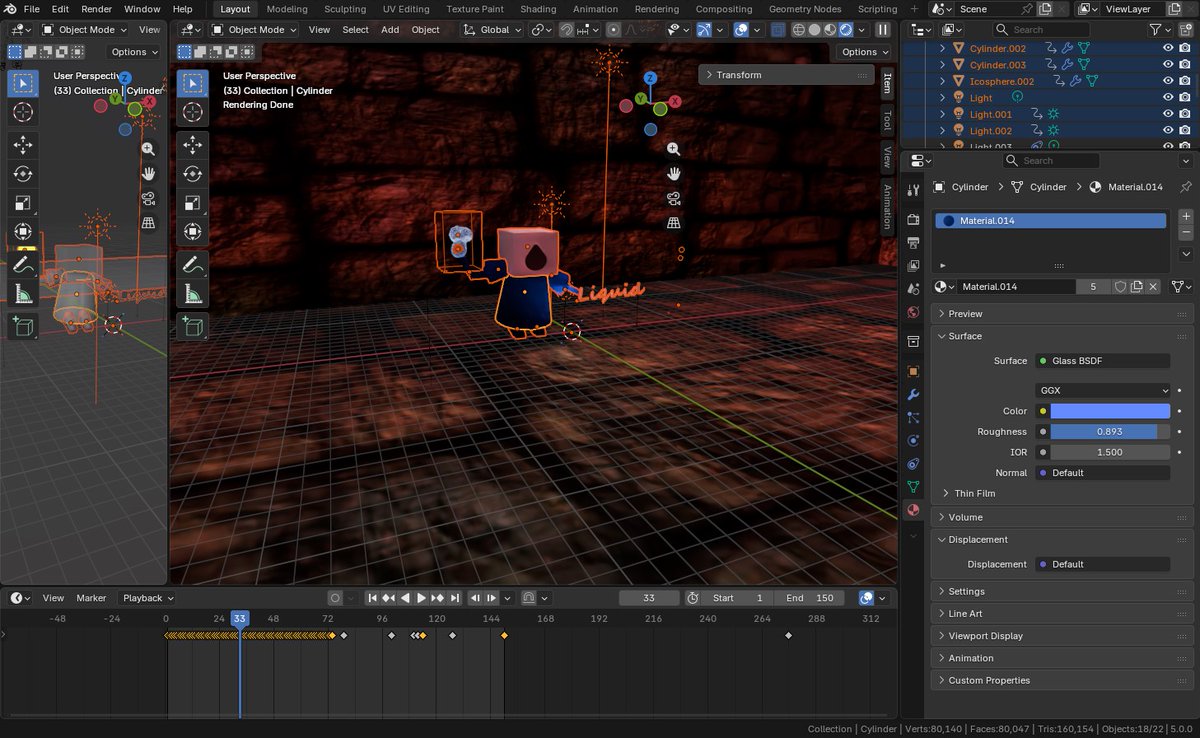Switch perspective/orthographic grid icon in main viewport

(673, 223)
